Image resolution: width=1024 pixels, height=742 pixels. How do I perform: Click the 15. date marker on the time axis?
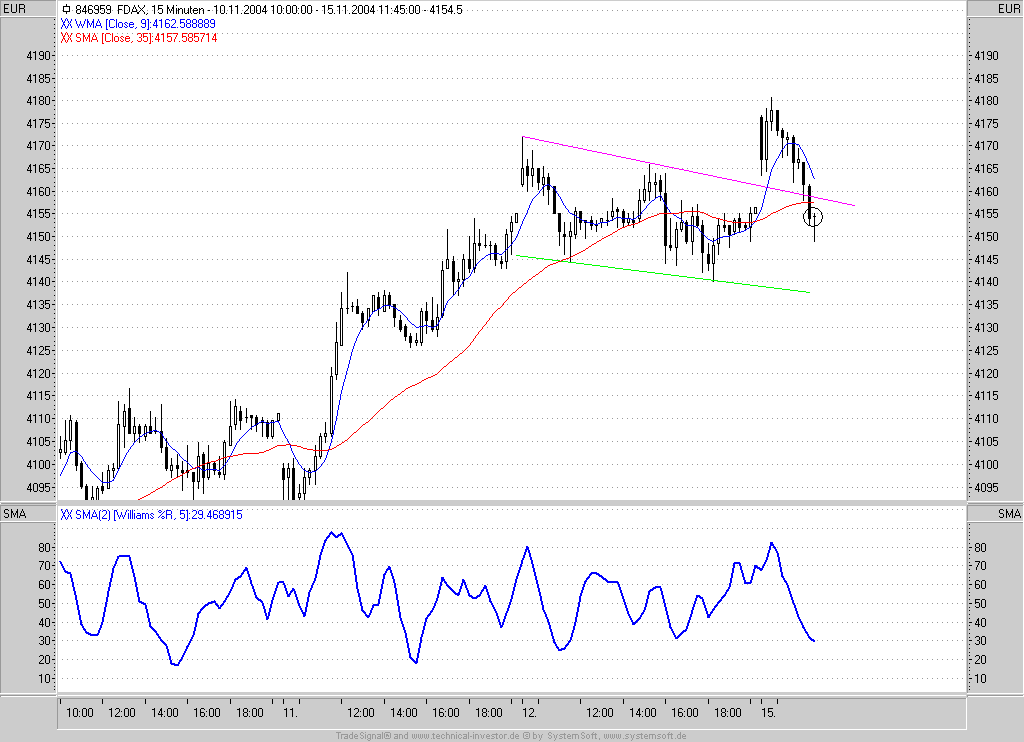coord(769,713)
